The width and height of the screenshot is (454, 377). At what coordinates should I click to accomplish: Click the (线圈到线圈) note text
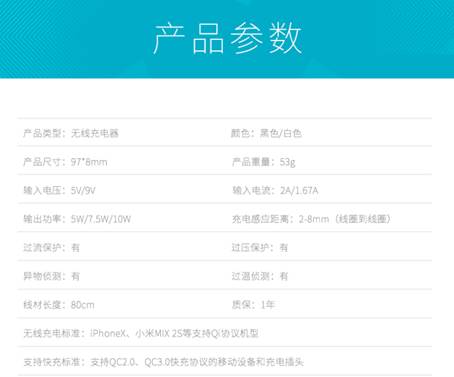[363, 219]
